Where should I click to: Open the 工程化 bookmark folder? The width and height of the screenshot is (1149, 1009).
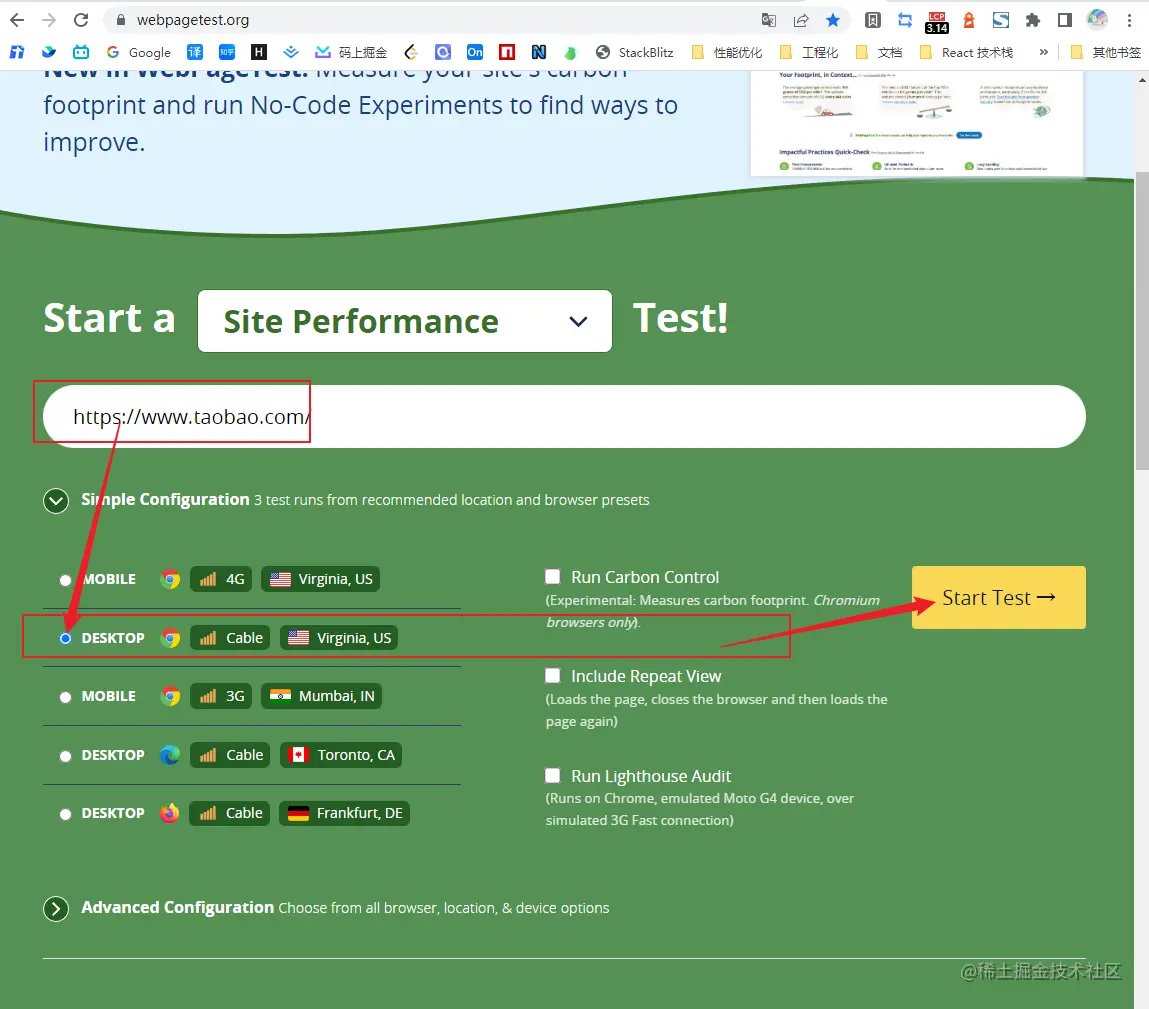pos(809,52)
